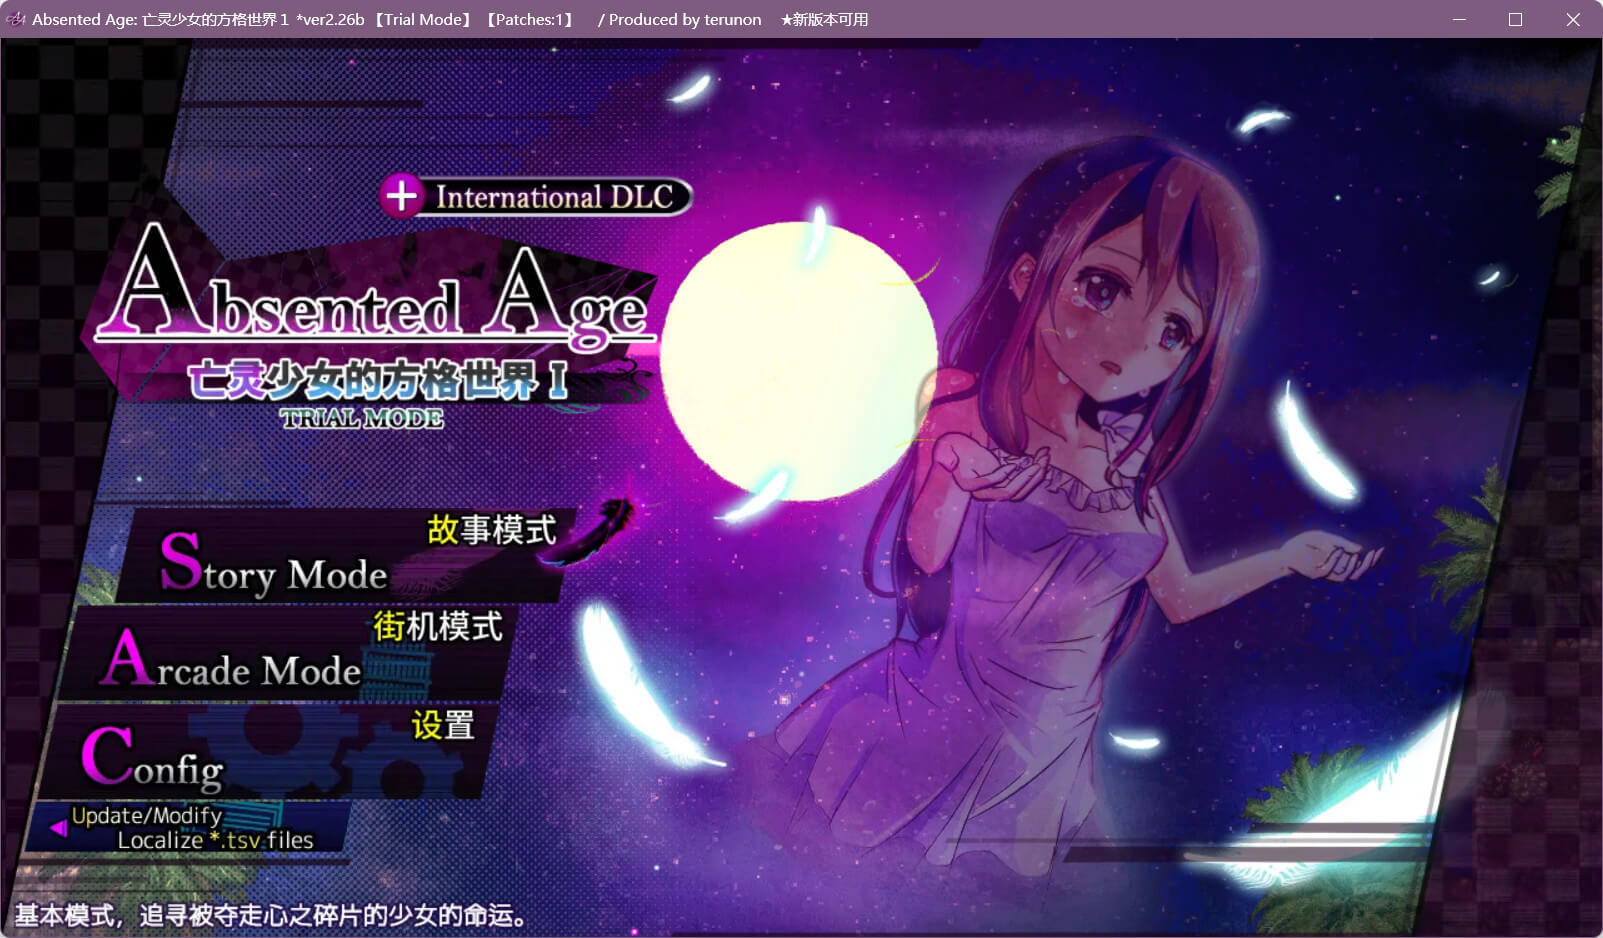Click the 故事模式 Chinese label
This screenshot has width=1603, height=938.
491,530
